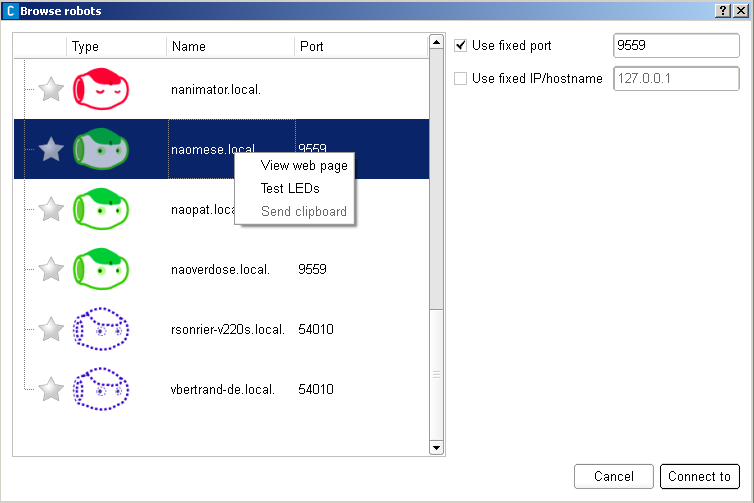
Task: Sort robot list by Name column header
Action: point(229,46)
